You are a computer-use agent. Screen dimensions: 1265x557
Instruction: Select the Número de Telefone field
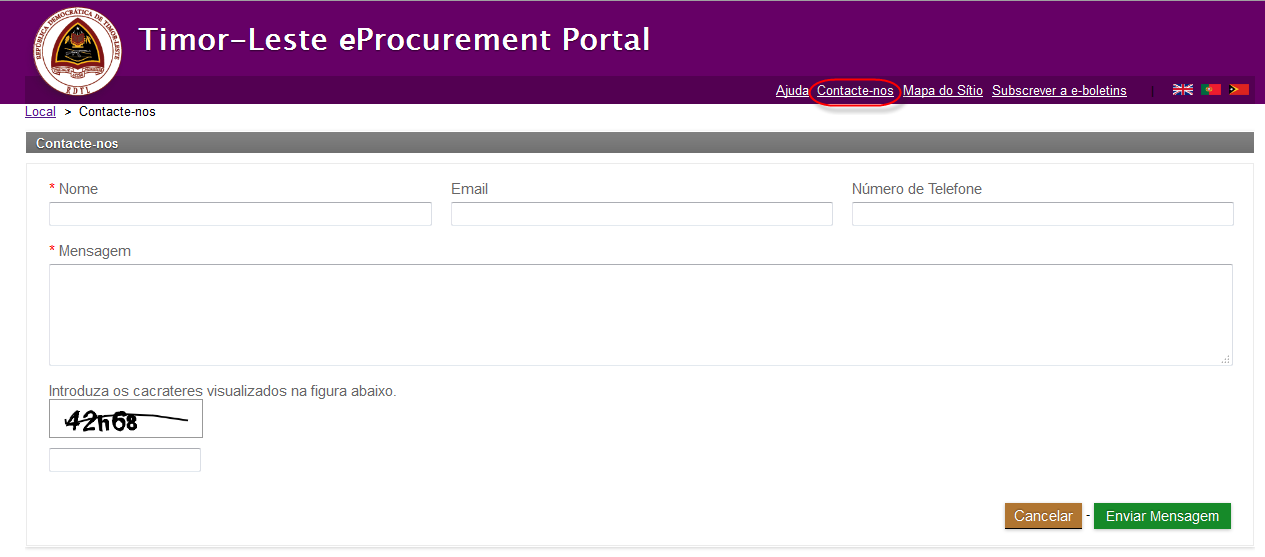[1042, 214]
